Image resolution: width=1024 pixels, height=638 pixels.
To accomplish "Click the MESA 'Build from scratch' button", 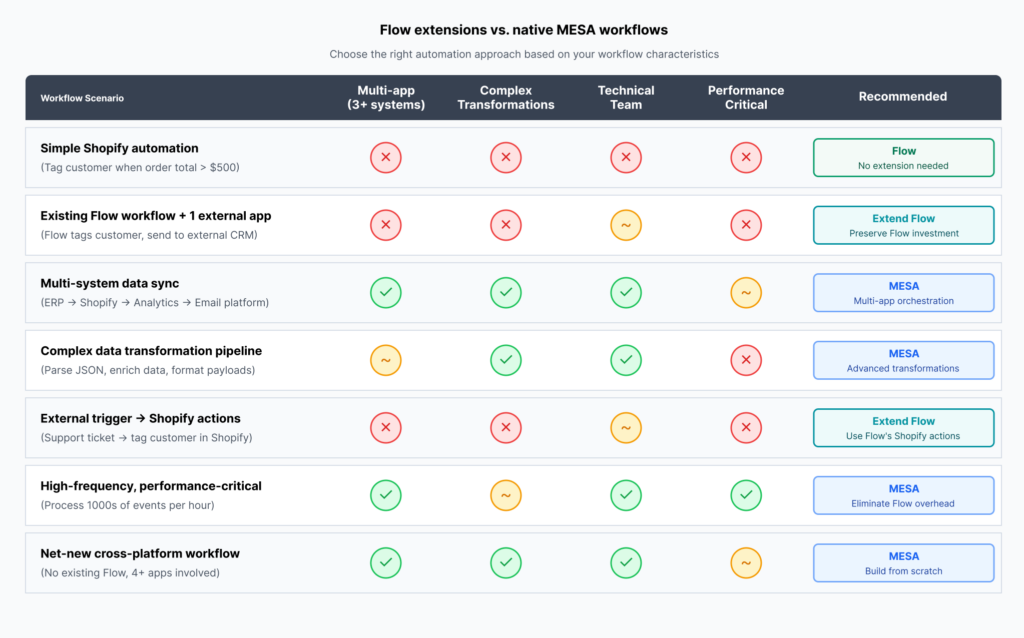I will 903,562.
